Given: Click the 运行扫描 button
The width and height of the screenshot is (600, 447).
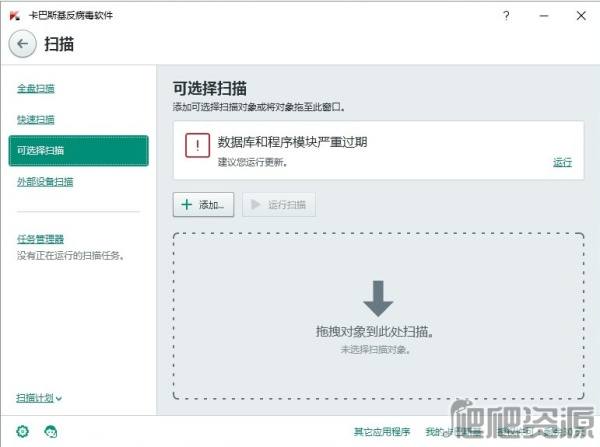Looking at the screenshot, I should pos(279,205).
